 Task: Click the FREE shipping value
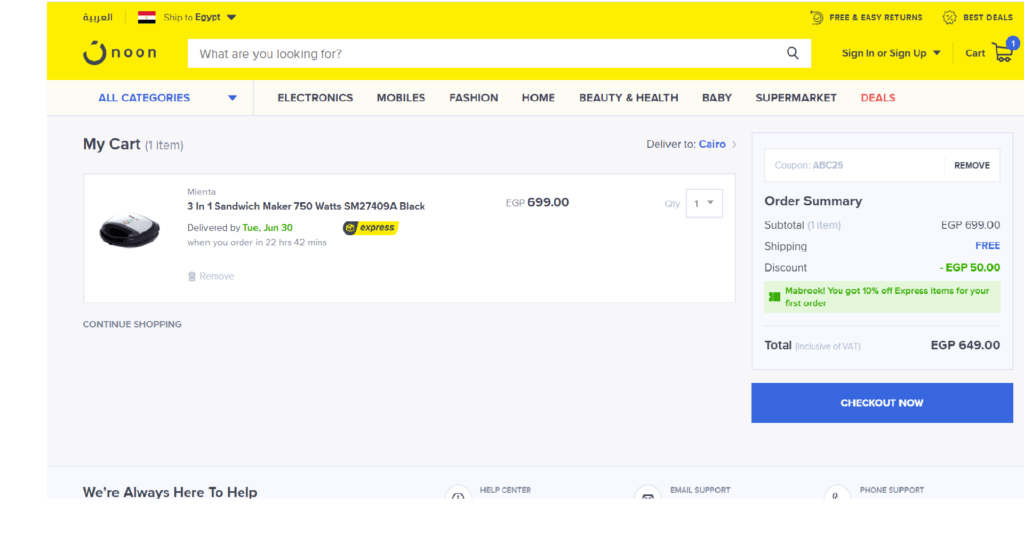987,246
